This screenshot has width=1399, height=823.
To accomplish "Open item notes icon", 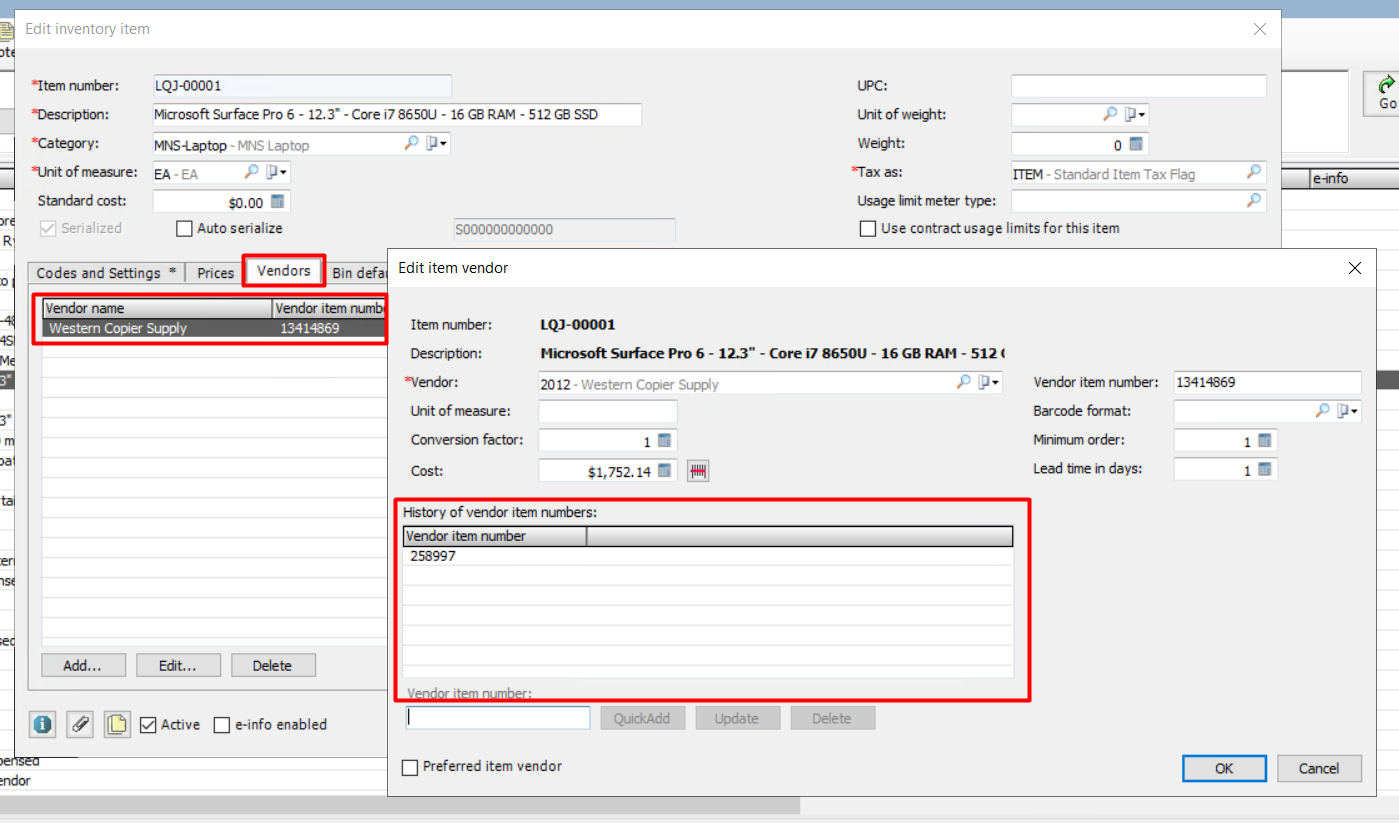I will point(117,725).
